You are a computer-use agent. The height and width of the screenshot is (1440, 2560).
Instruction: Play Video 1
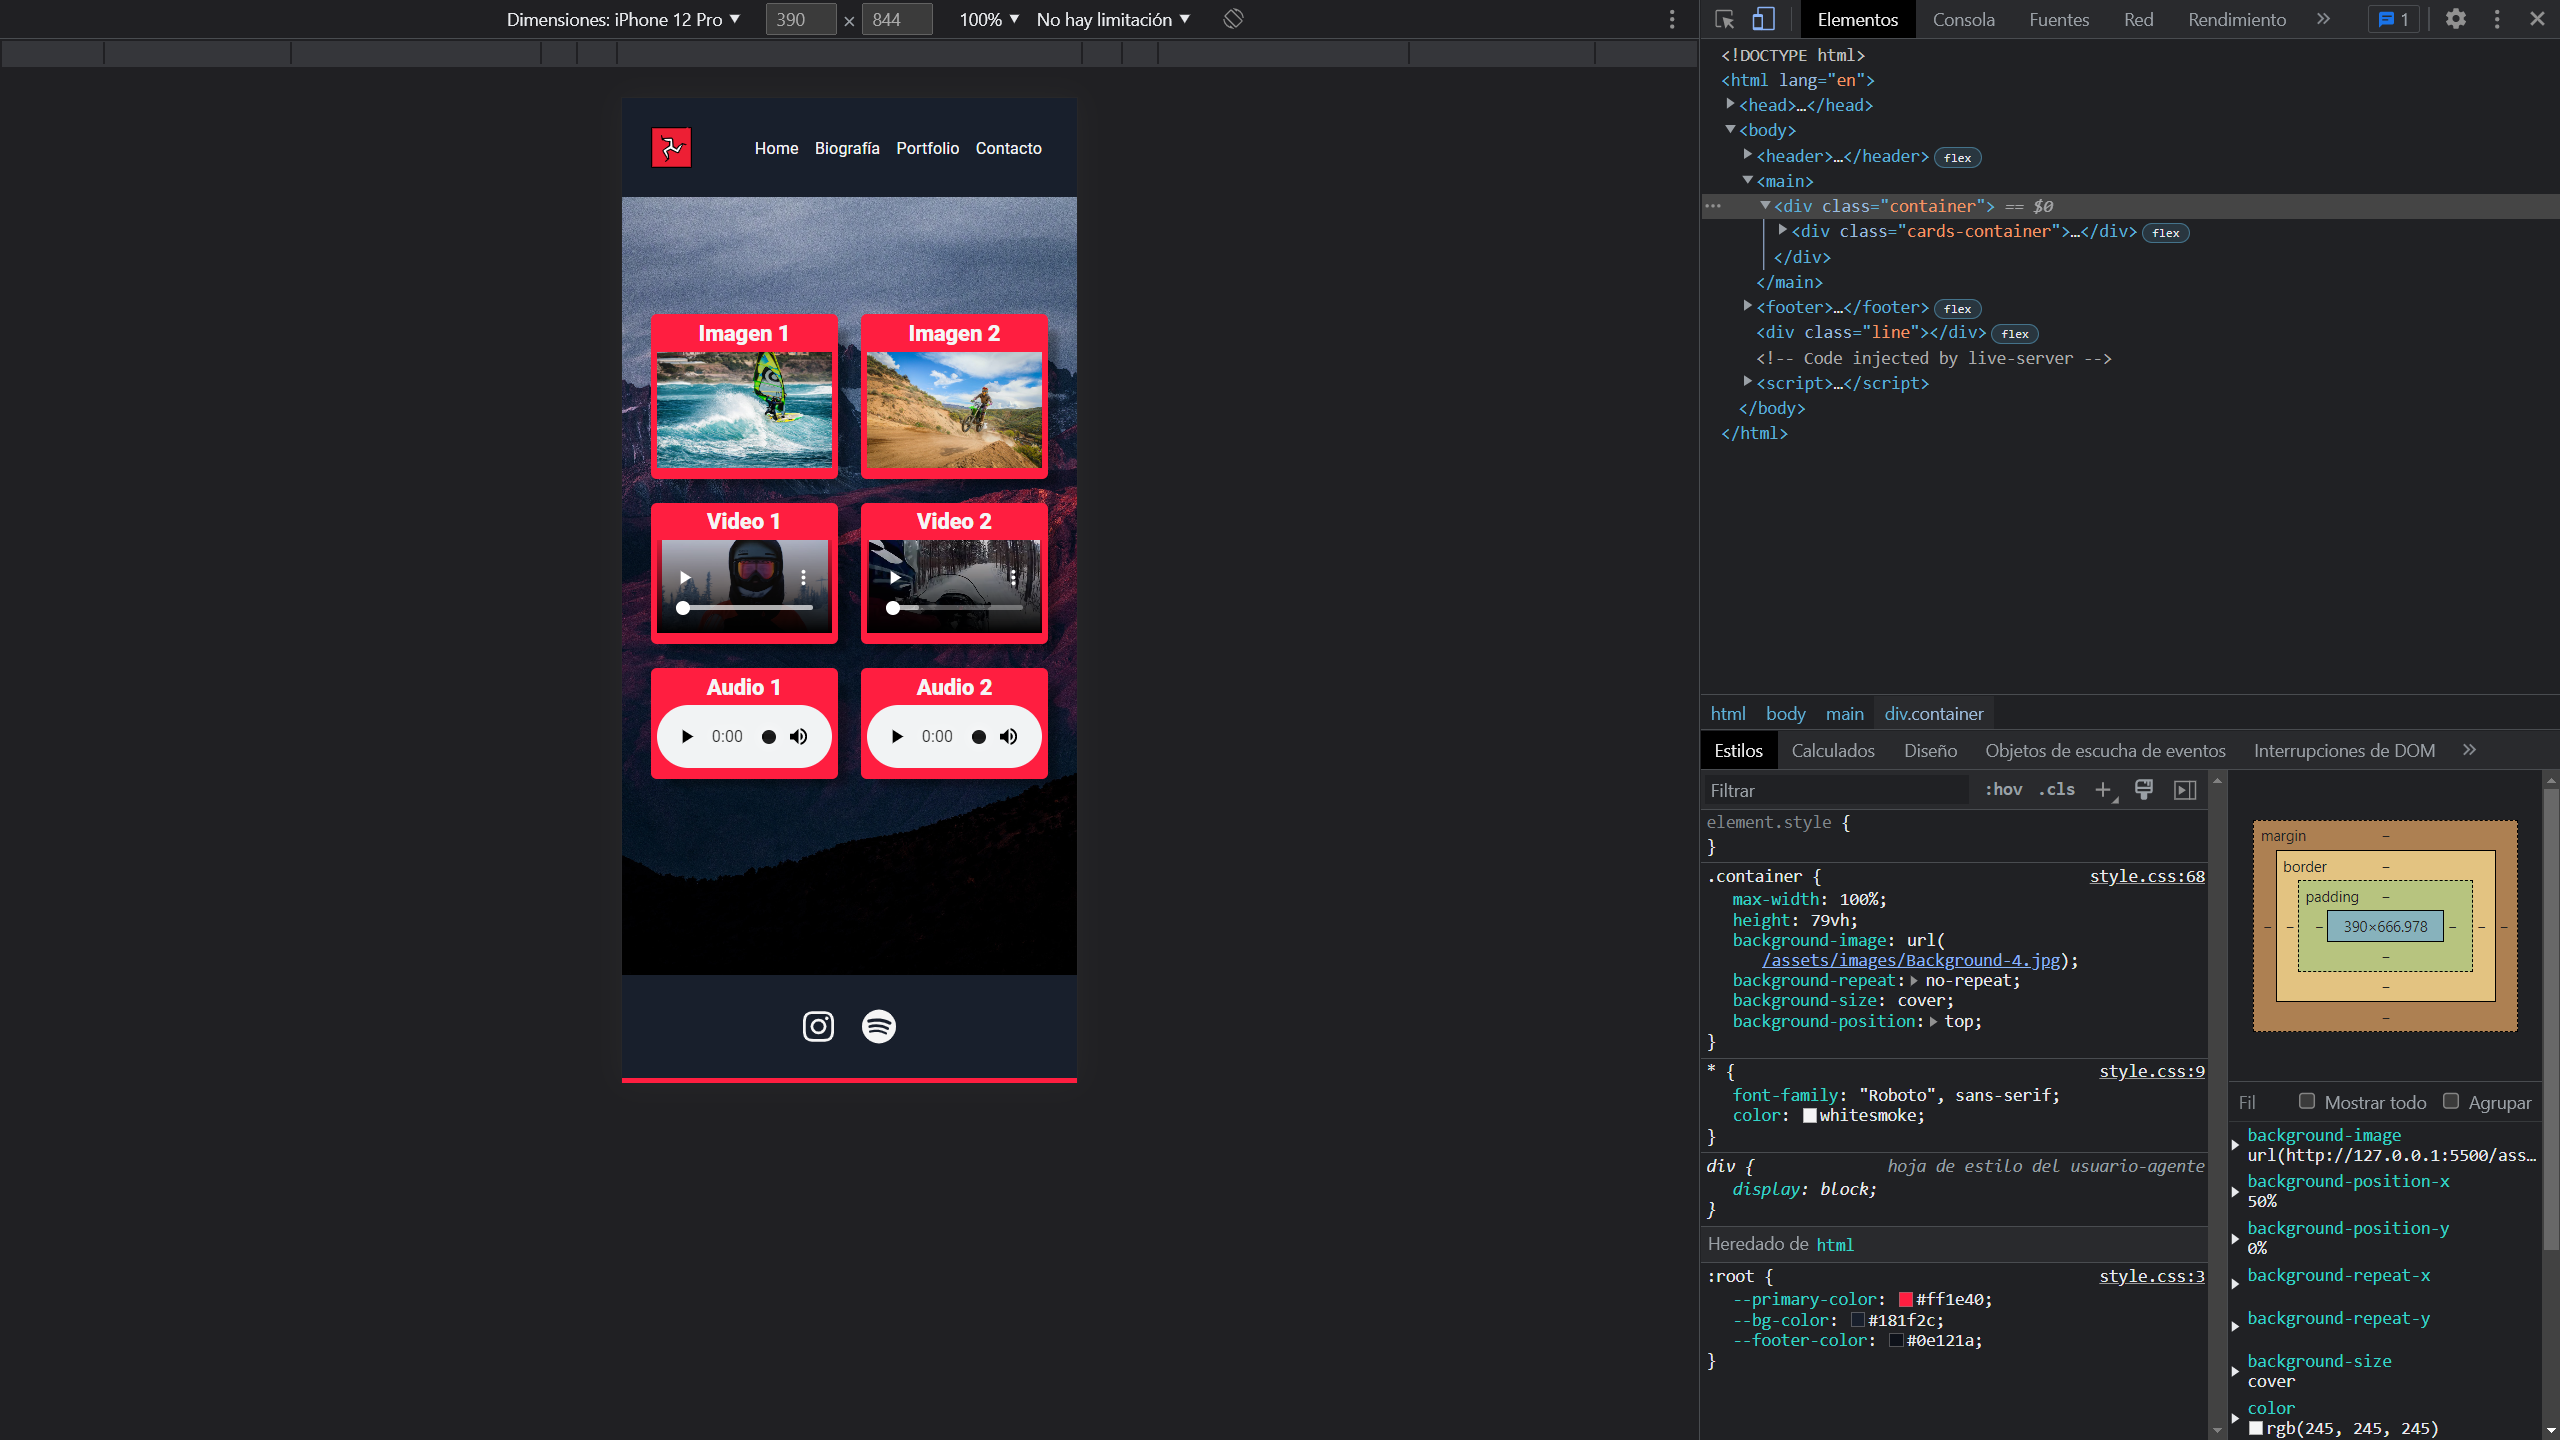pyautogui.click(x=685, y=578)
